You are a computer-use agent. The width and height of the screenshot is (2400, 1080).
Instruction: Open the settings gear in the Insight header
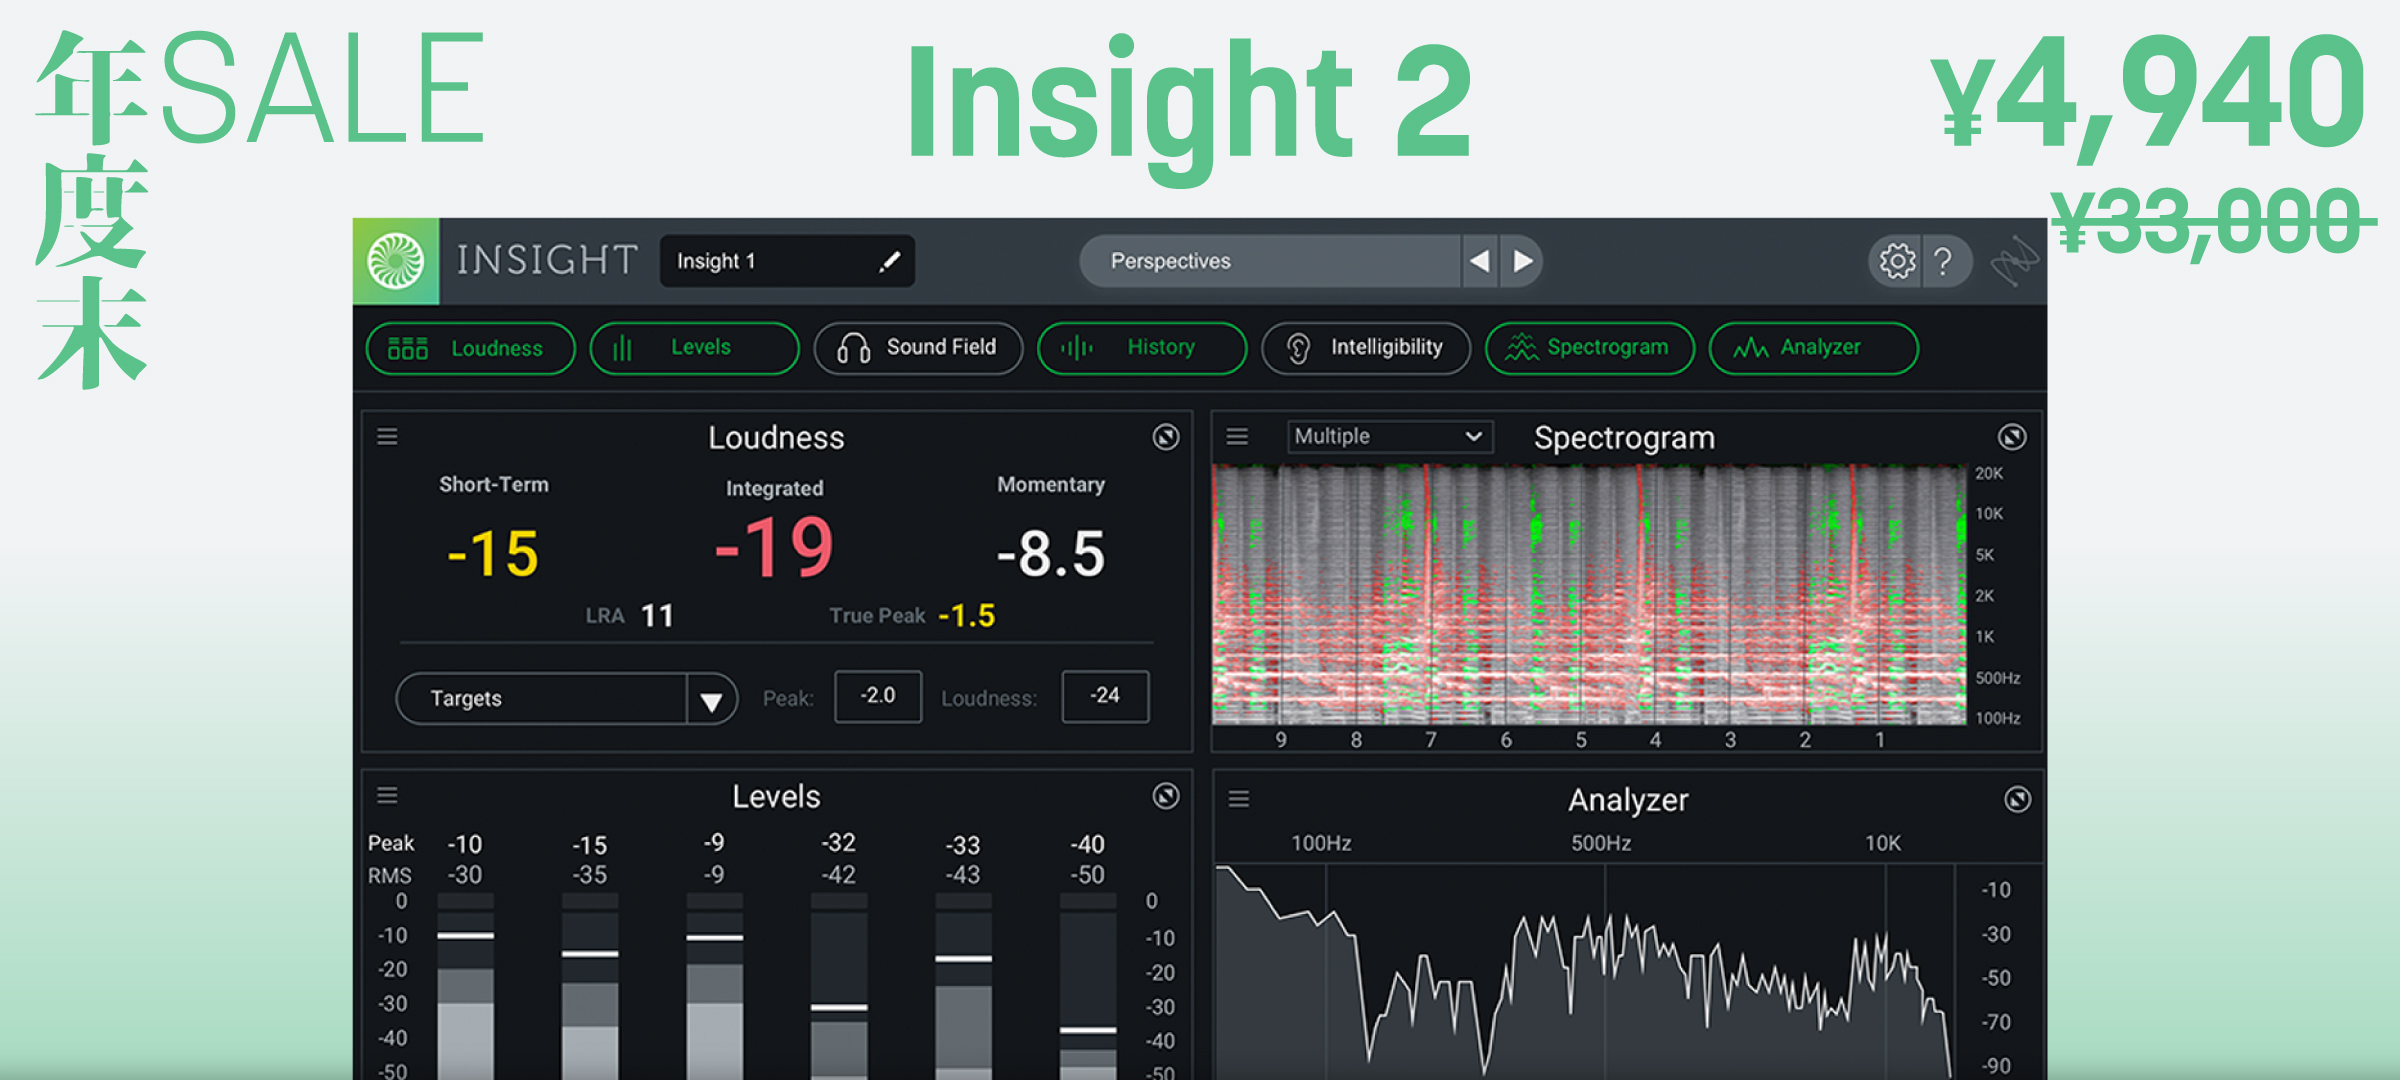point(1896,261)
